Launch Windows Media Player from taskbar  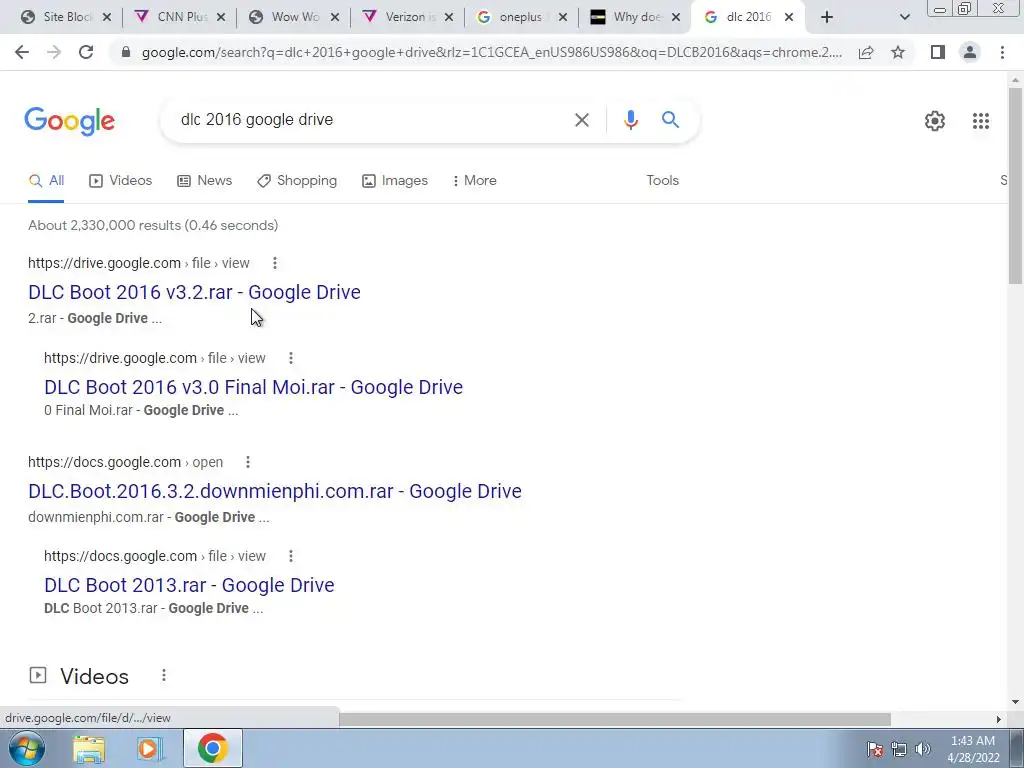pos(149,749)
